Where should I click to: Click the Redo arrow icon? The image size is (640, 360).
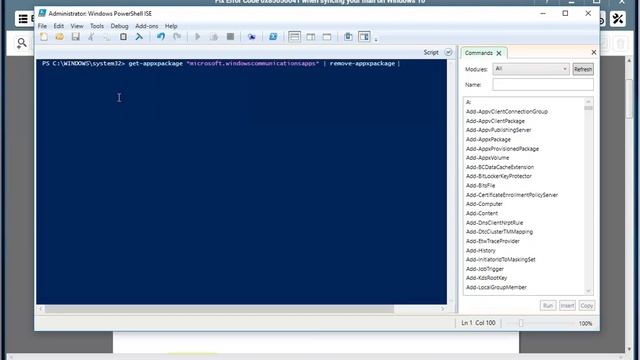pyautogui.click(x=177, y=37)
